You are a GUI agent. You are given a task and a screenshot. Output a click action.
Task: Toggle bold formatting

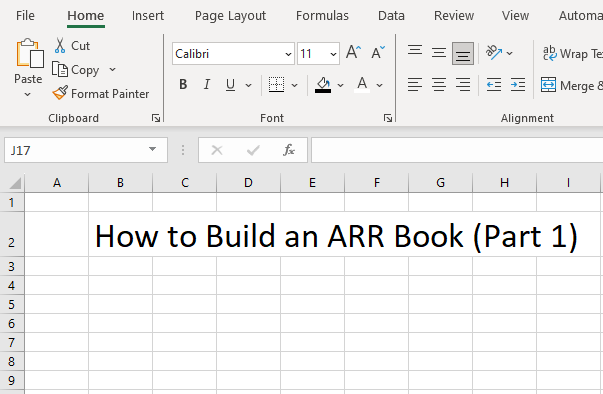(x=183, y=85)
